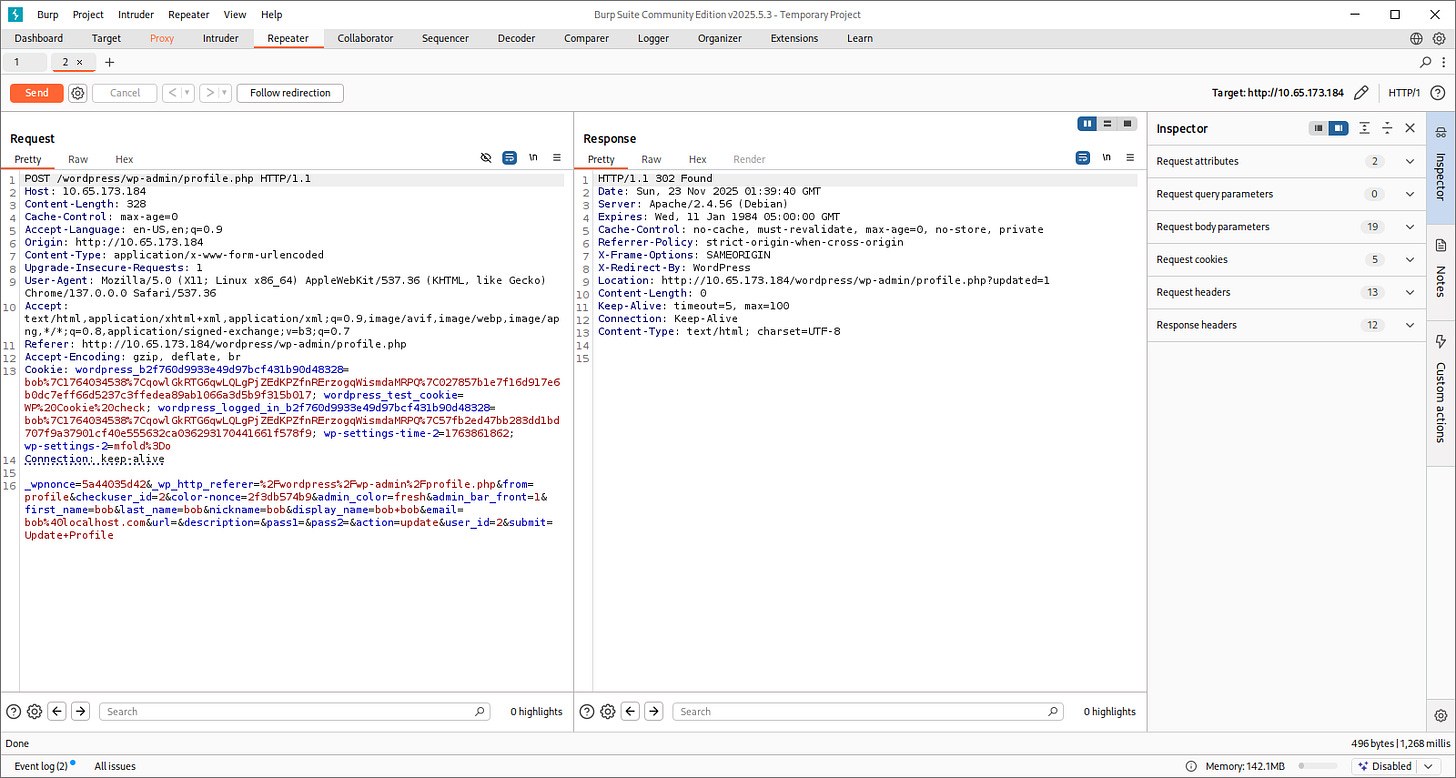Screen dimensions: 1456x778
Task: Open the history back dropdown arrow
Action: [187, 93]
